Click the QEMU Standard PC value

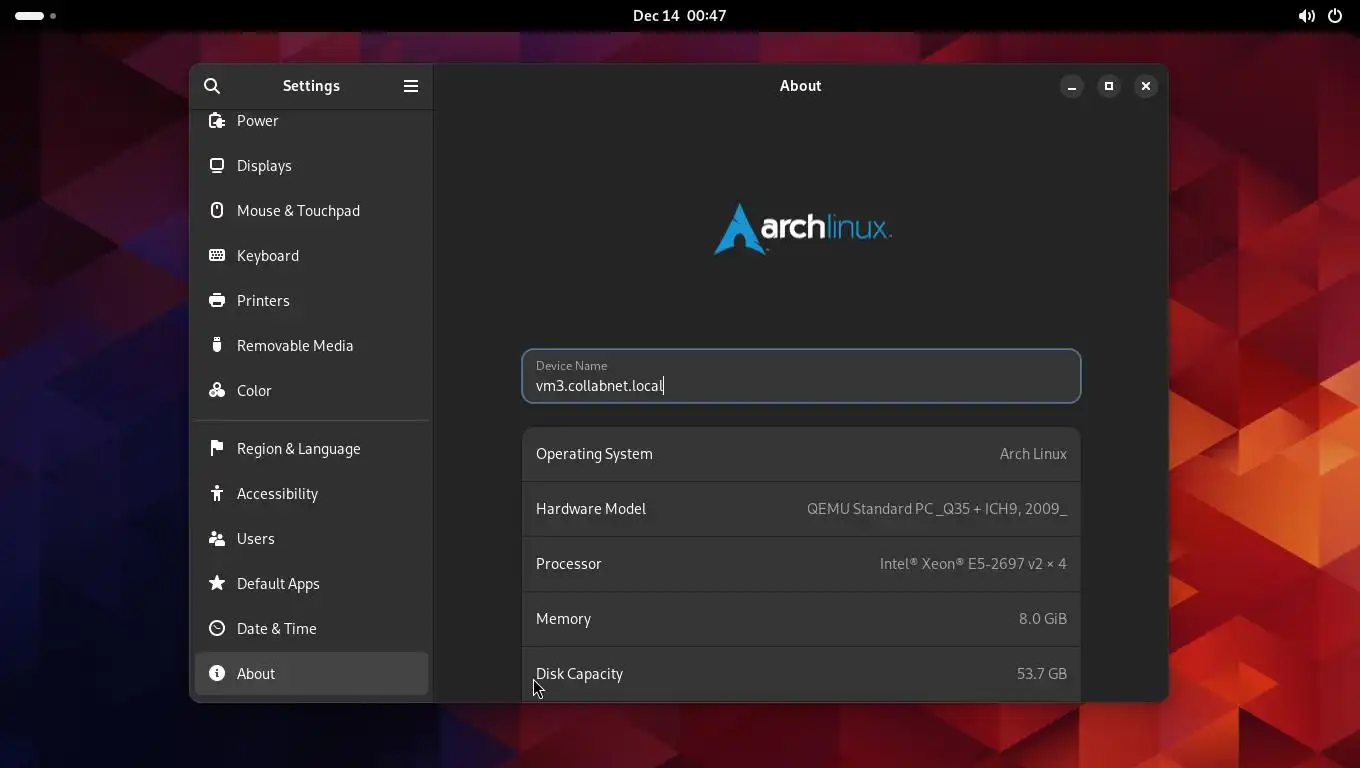[x=937, y=509]
